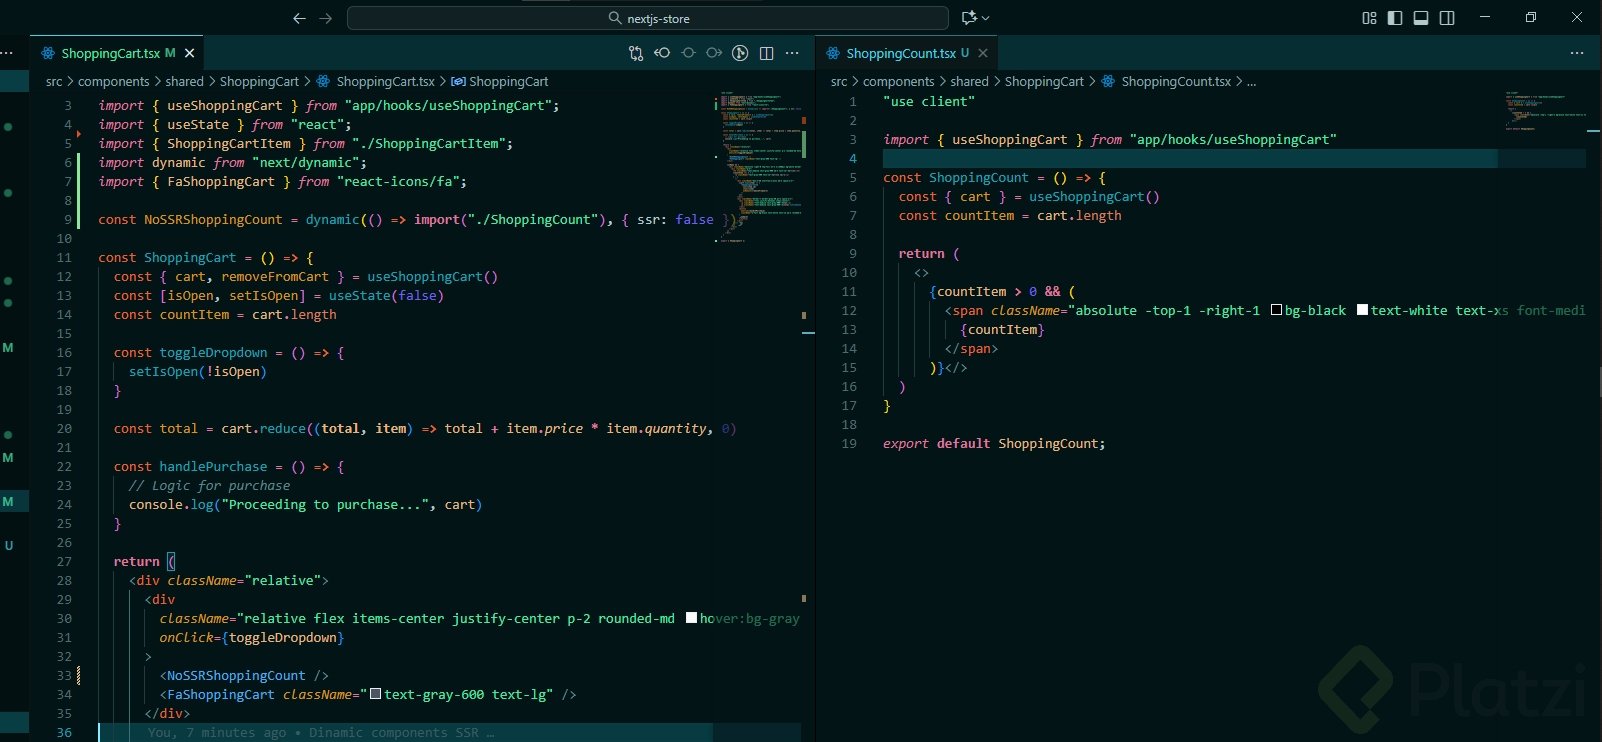Switch to the ShoppingCount.tsx tab
The width and height of the screenshot is (1602, 742).
(x=900, y=53)
